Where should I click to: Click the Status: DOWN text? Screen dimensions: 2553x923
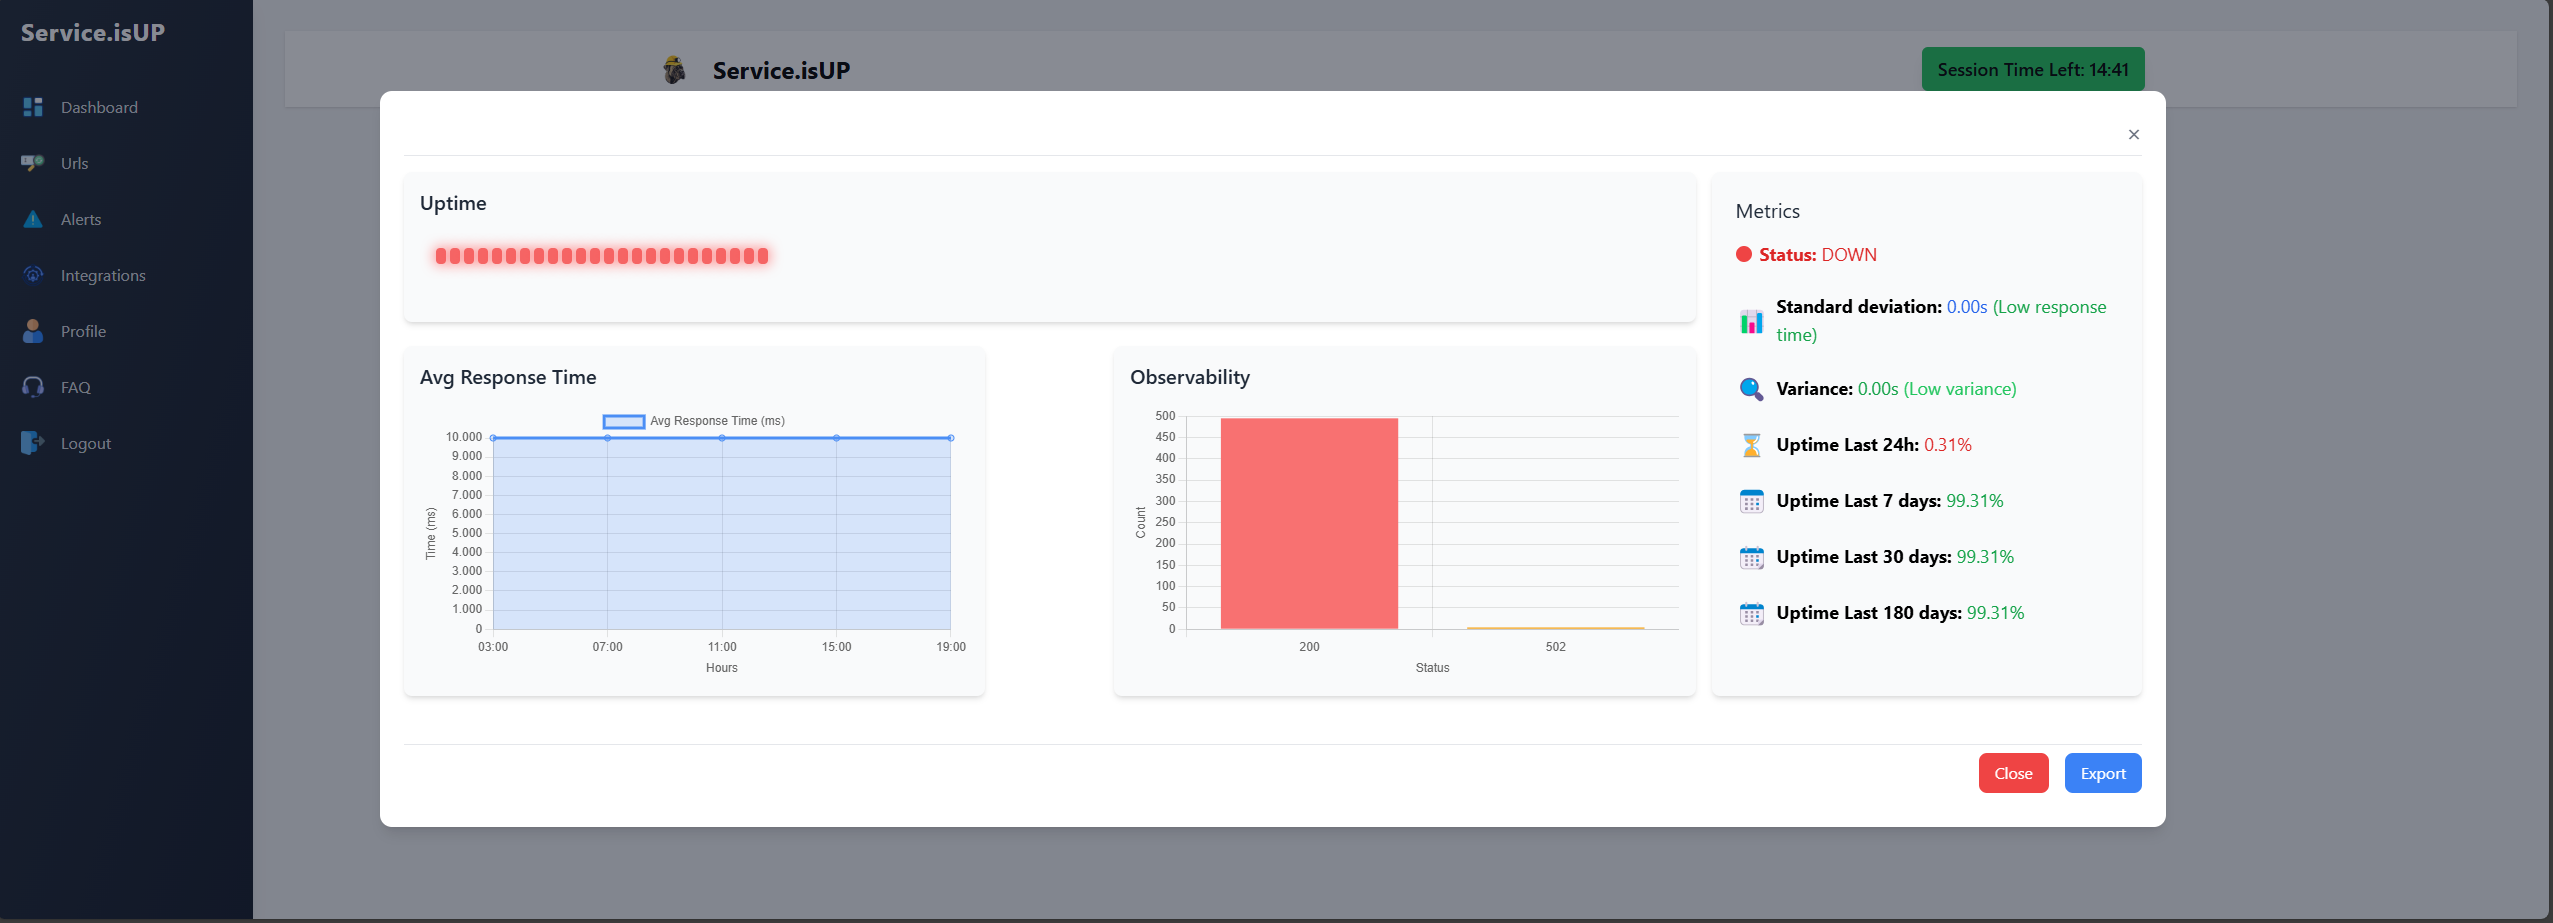tap(1818, 255)
